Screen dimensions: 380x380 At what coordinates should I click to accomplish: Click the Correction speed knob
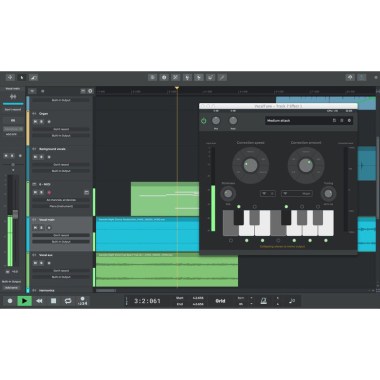point(250,165)
